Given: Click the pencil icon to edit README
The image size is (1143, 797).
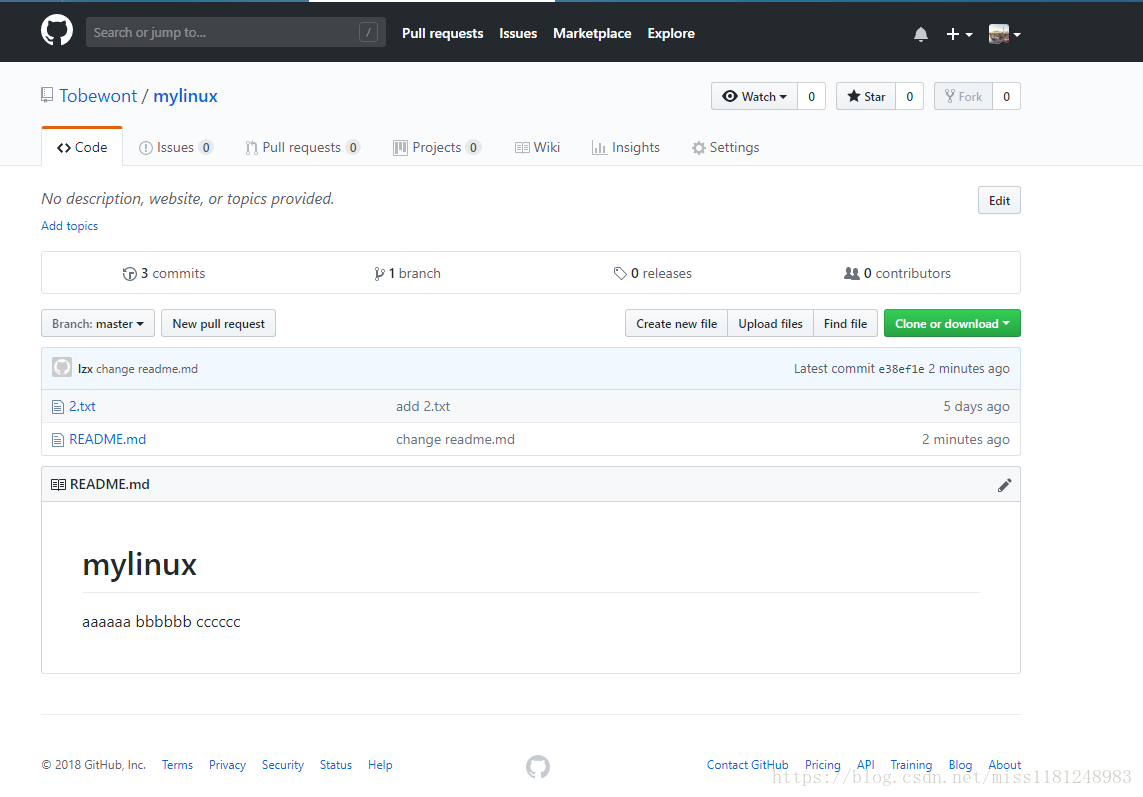Looking at the screenshot, I should [1004, 485].
